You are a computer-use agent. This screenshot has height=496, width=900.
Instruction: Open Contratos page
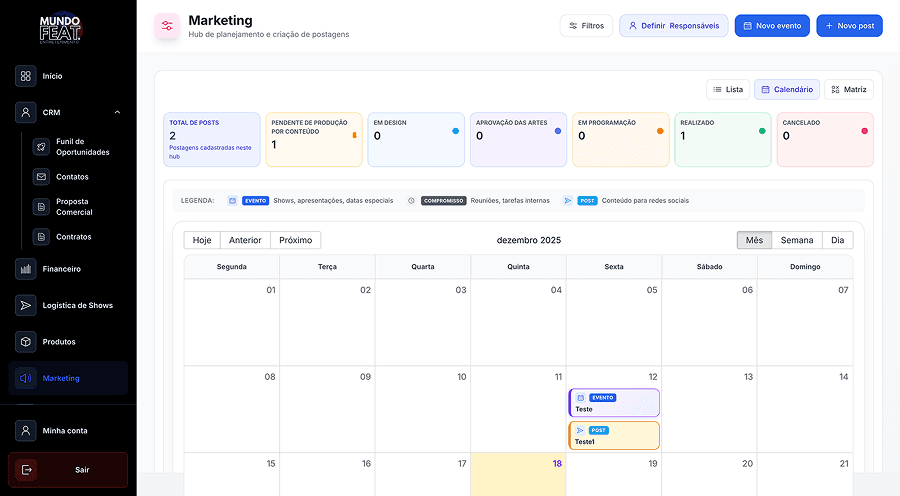[x=73, y=237]
